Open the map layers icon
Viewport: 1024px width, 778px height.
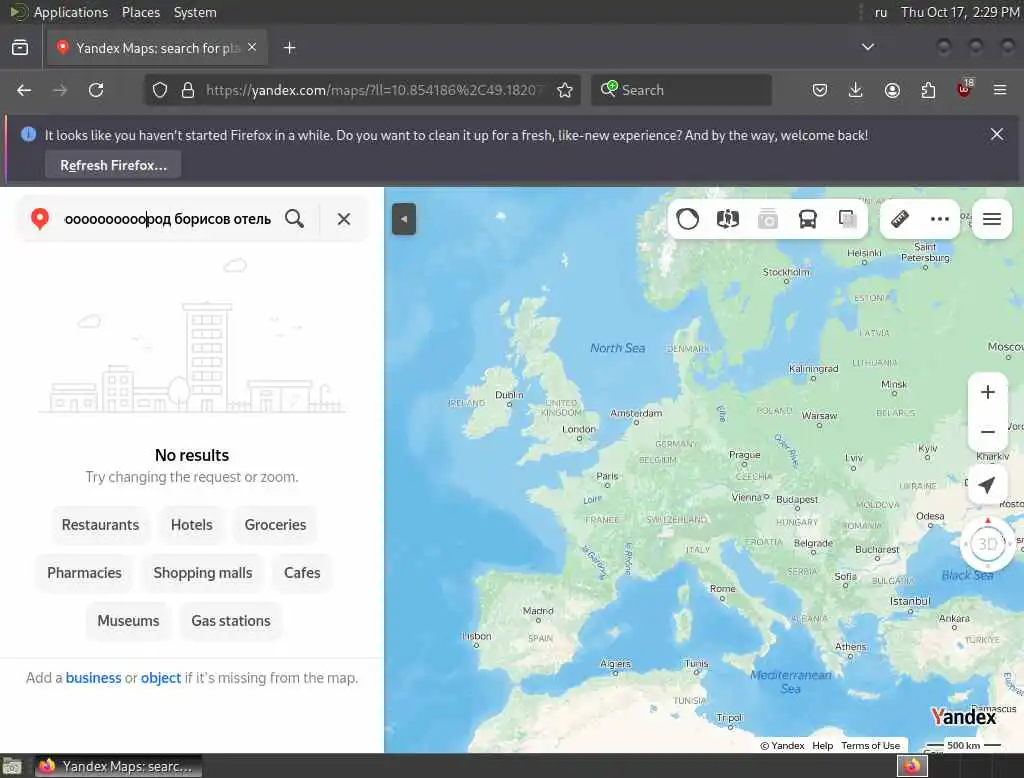click(848, 219)
